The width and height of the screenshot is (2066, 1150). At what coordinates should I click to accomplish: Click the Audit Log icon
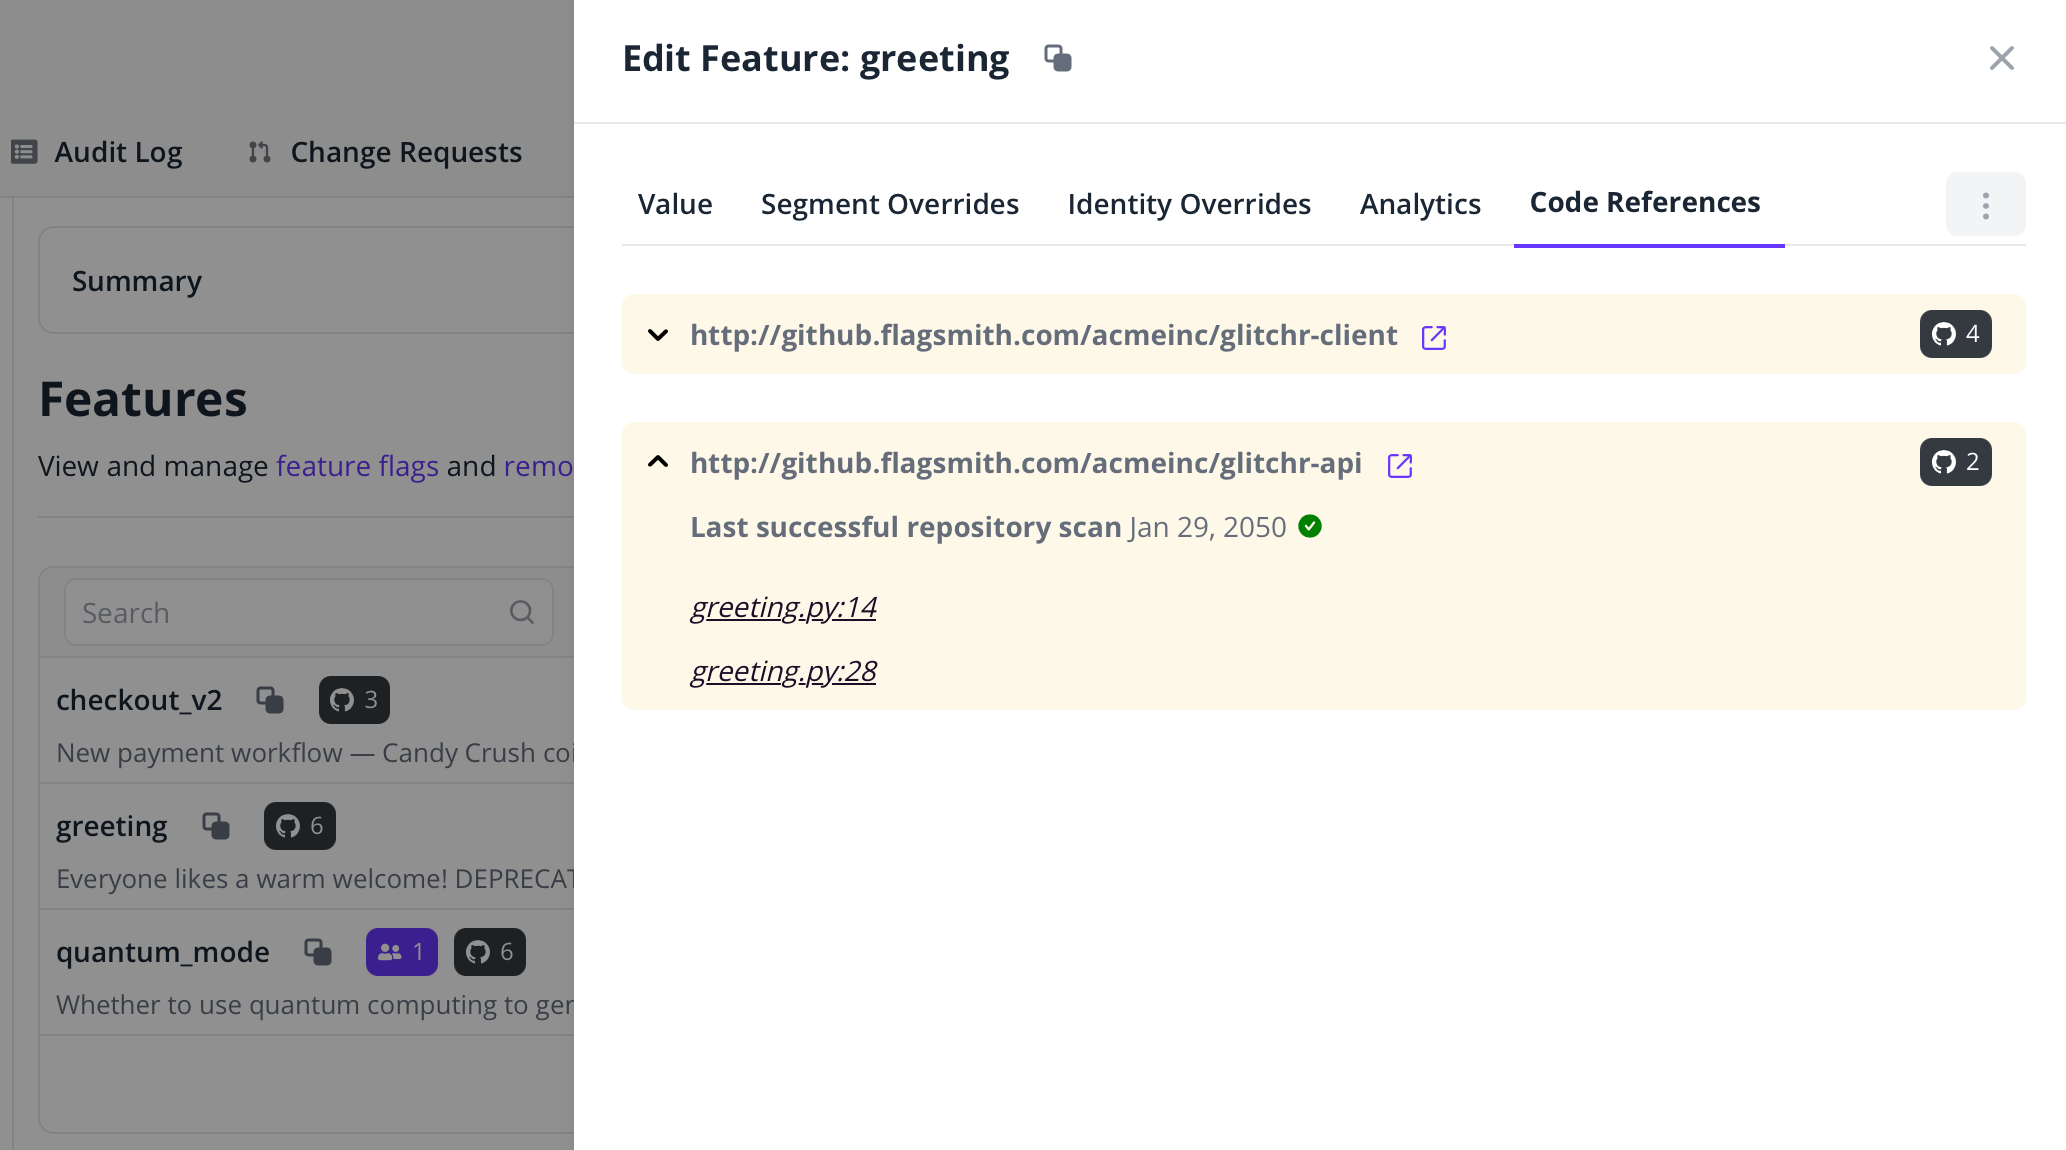coord(22,151)
